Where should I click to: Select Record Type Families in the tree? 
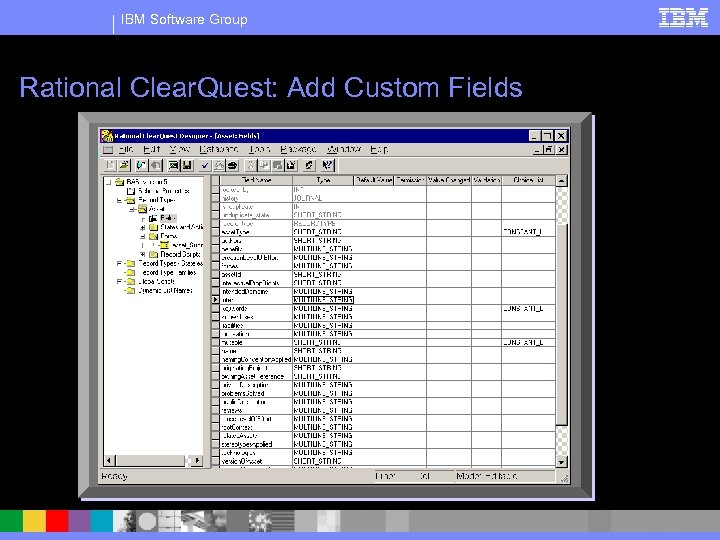(168, 273)
